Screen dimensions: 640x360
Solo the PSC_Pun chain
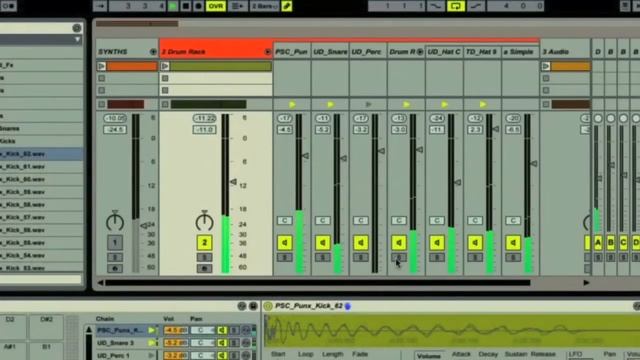(284, 257)
